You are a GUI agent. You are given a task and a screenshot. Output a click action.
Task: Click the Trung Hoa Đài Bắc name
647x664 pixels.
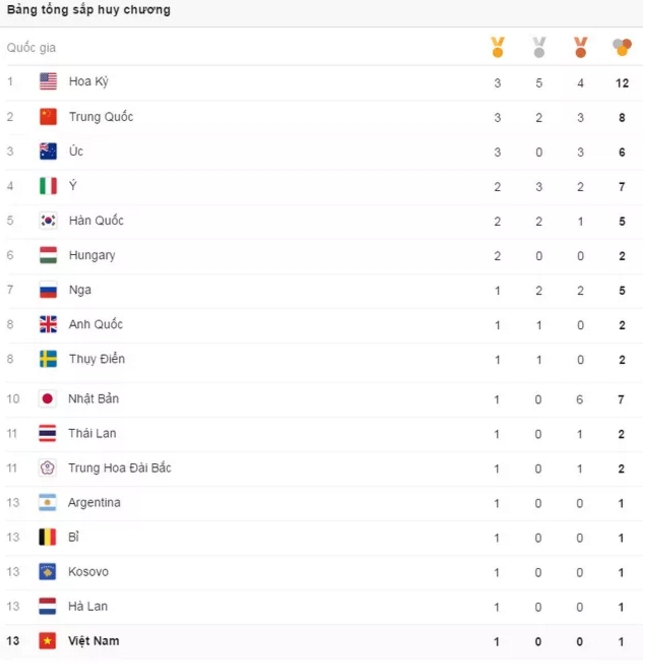point(119,468)
